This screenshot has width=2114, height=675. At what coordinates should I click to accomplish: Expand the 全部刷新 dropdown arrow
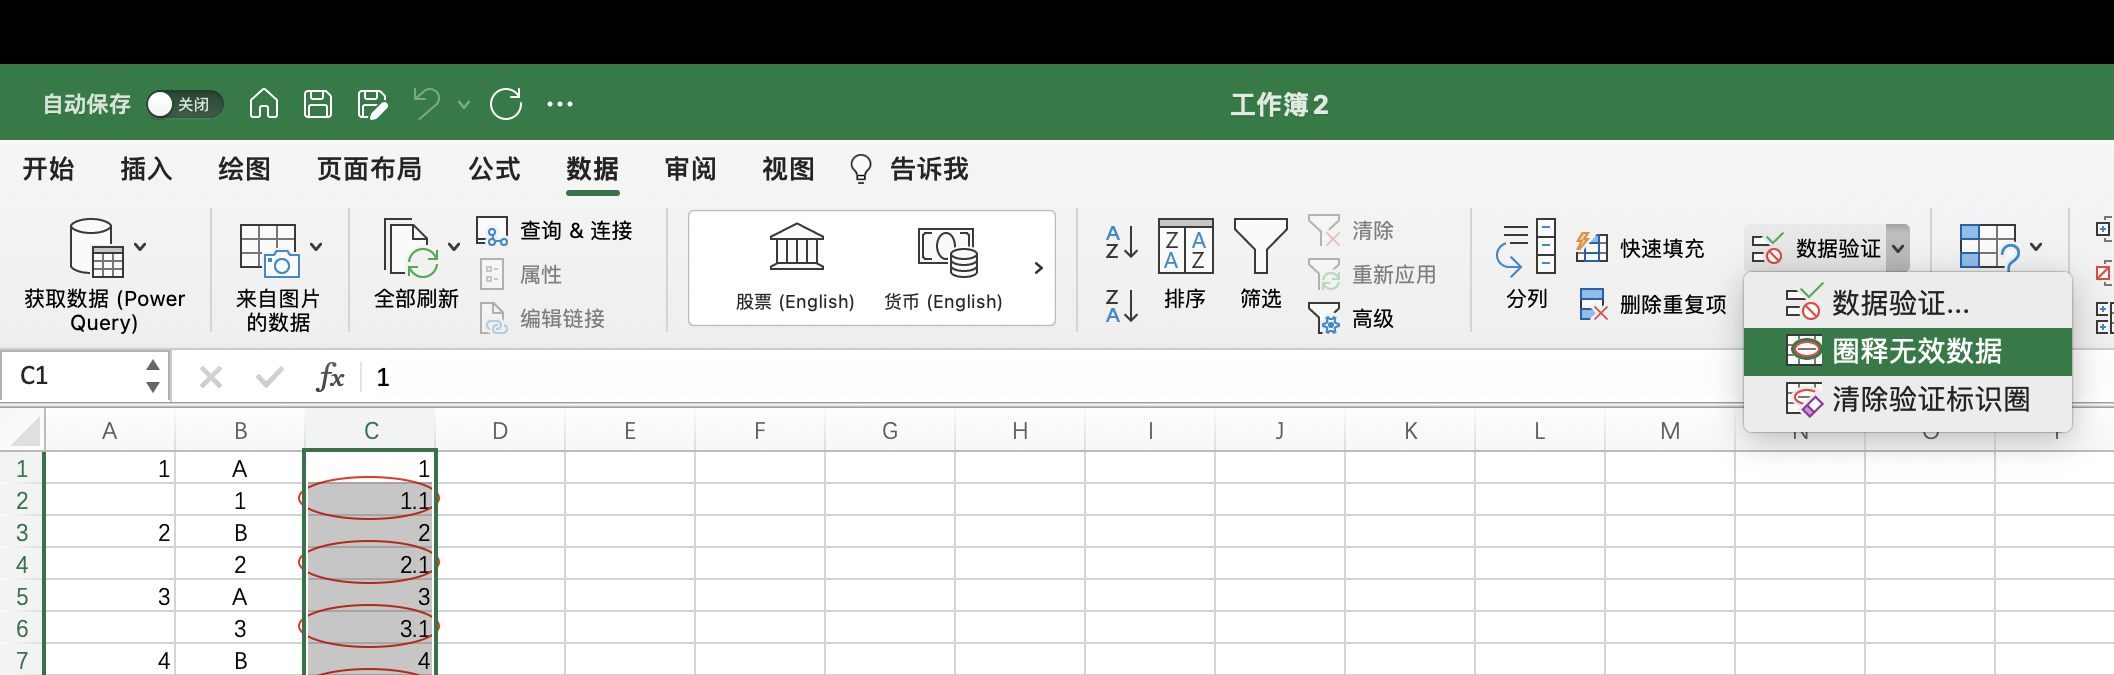coord(454,247)
